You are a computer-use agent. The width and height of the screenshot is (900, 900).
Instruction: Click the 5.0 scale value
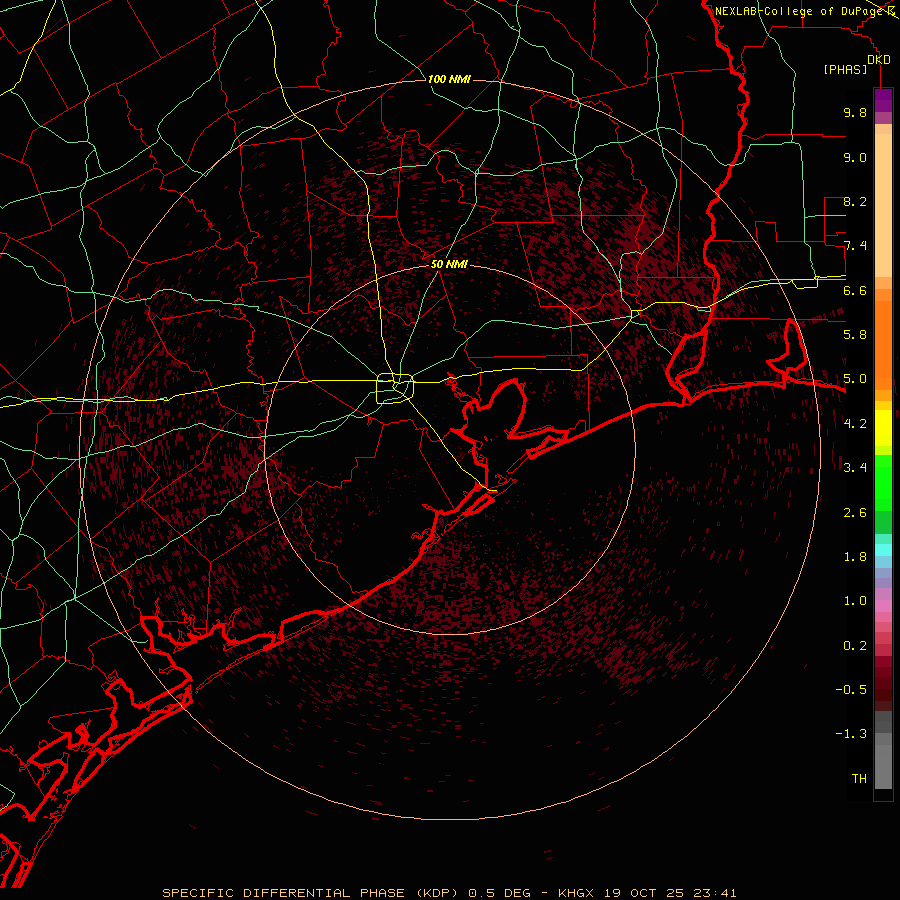coord(855,379)
